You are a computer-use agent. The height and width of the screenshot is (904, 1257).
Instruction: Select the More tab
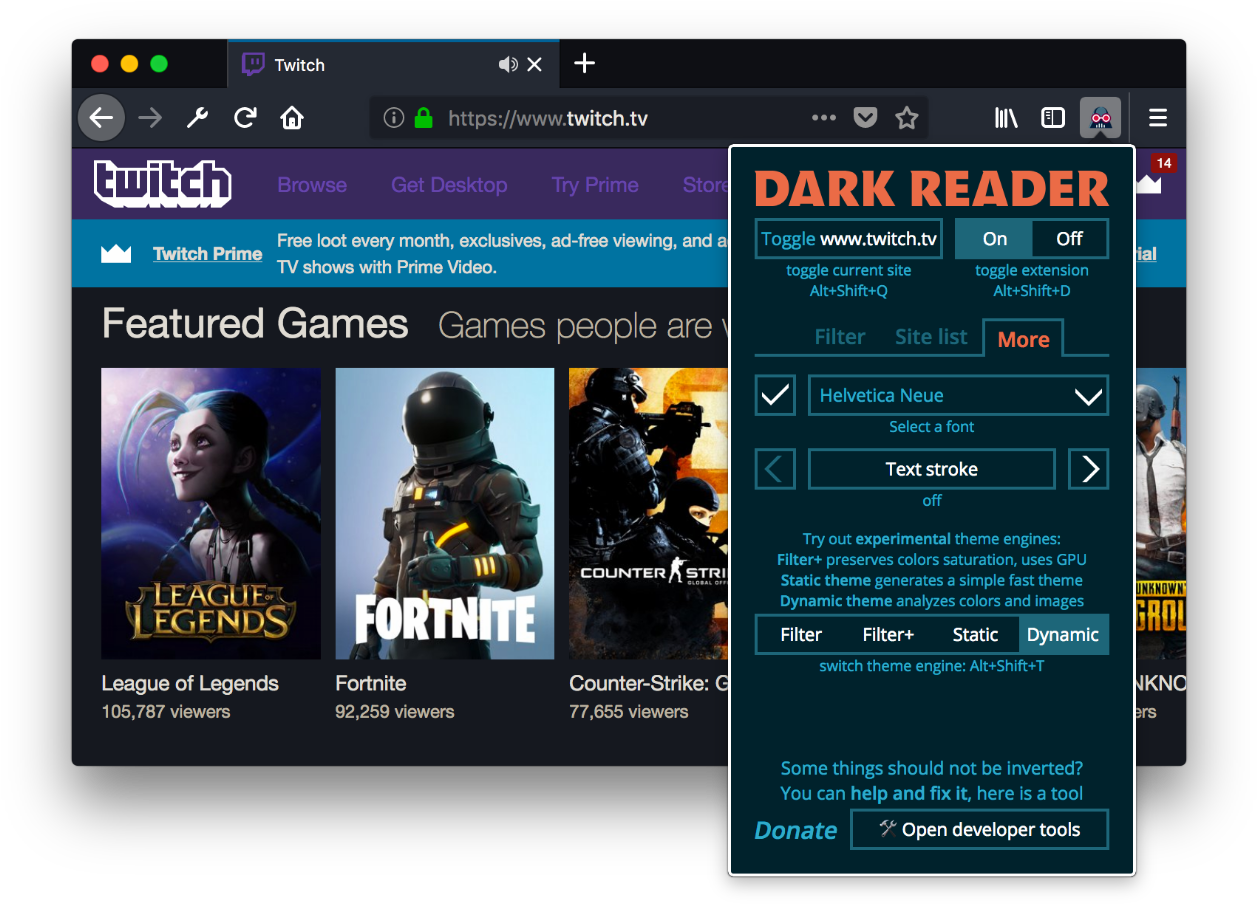tap(1023, 339)
